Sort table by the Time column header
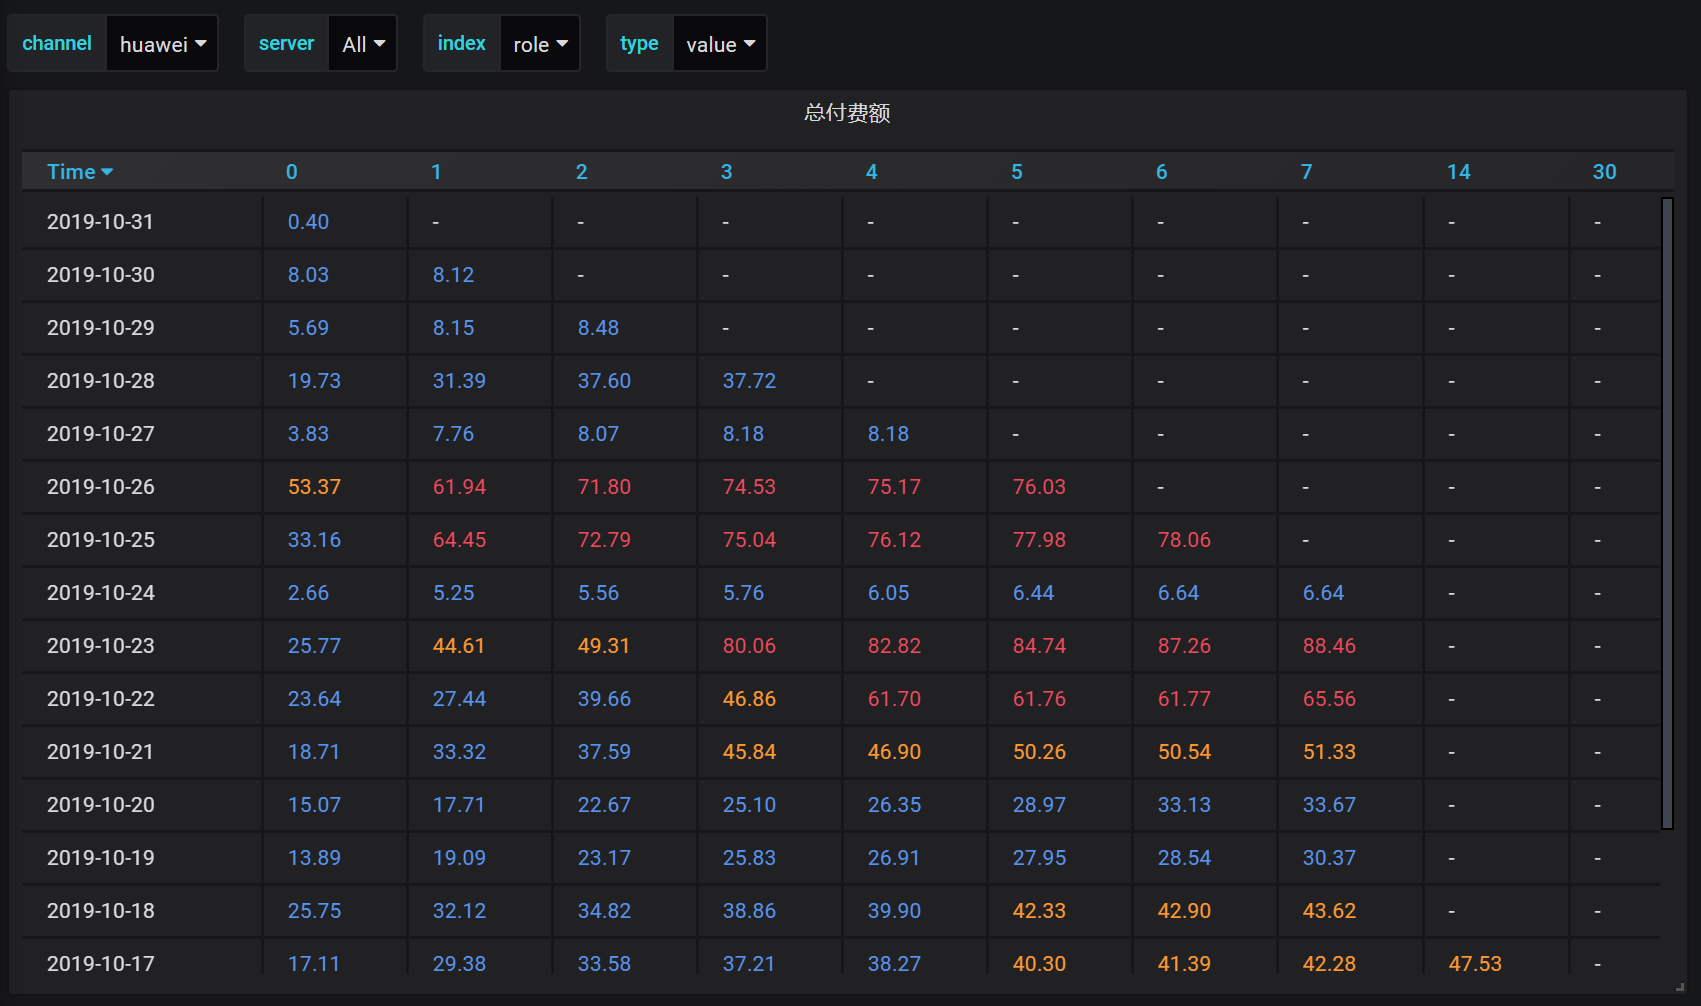Image resolution: width=1701 pixels, height=1006 pixels. (80, 172)
